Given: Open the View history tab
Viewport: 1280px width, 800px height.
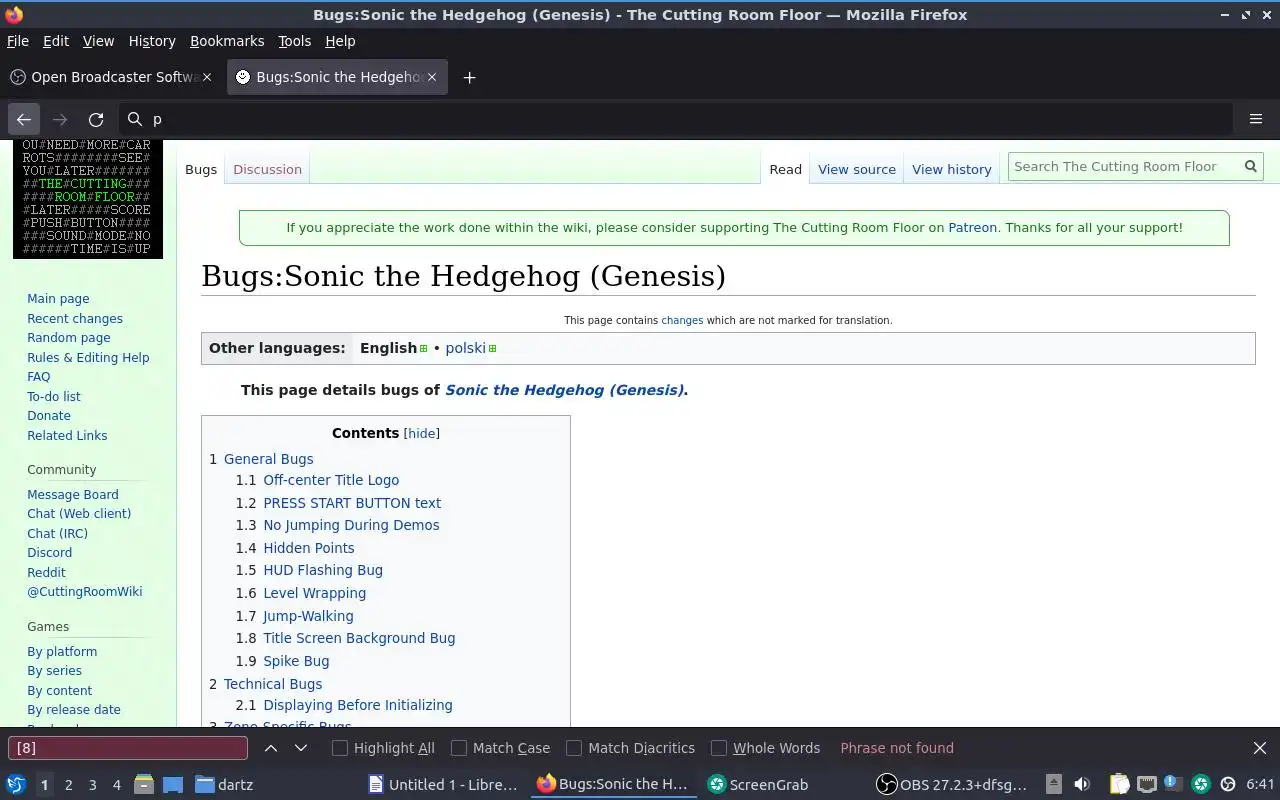Looking at the screenshot, I should point(952,169).
